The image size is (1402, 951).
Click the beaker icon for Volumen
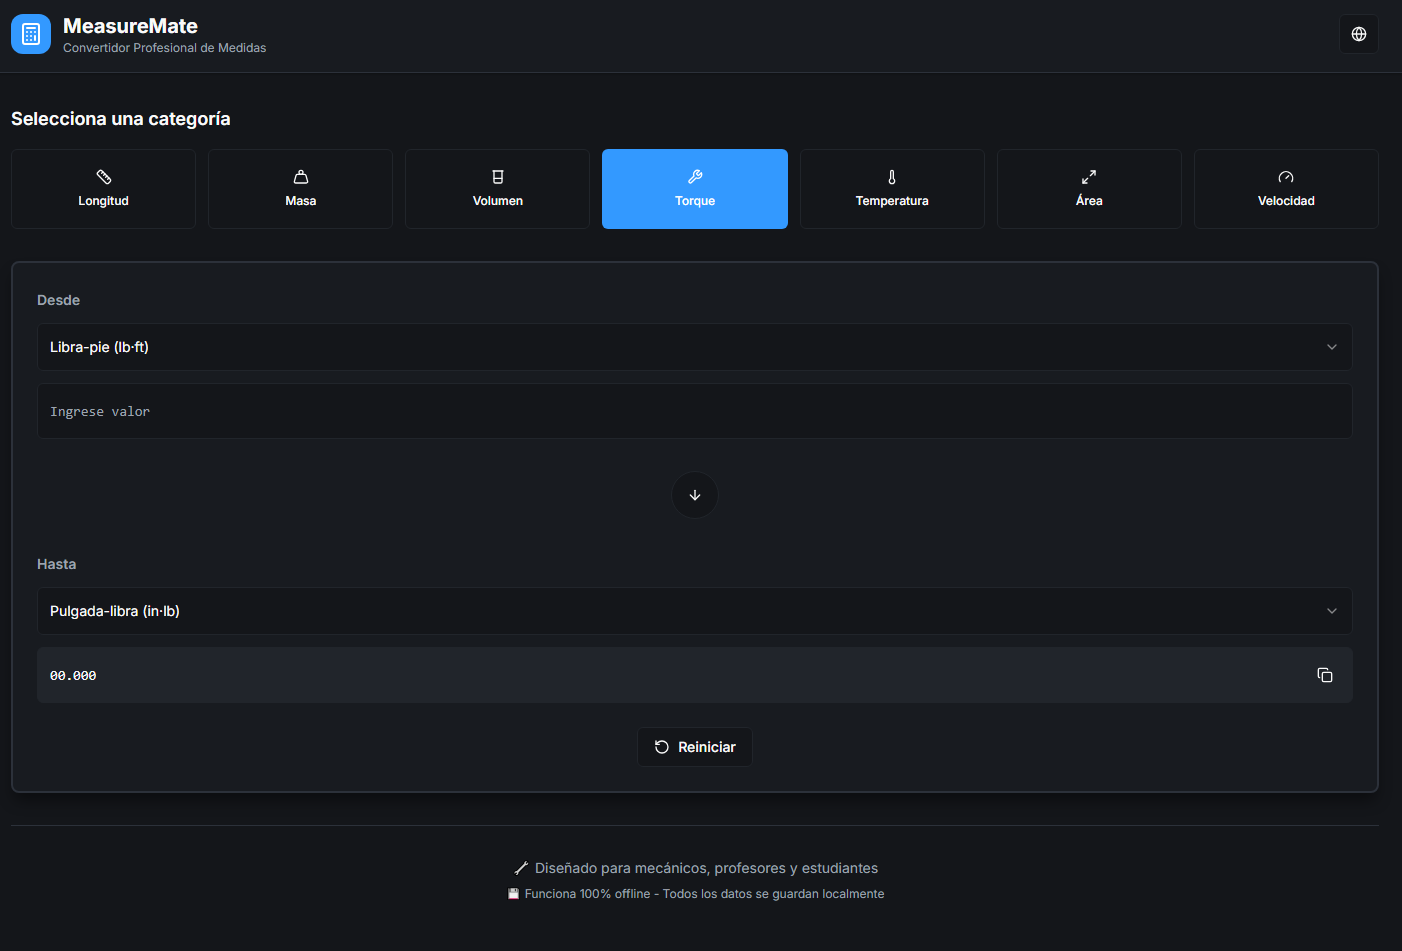498,177
